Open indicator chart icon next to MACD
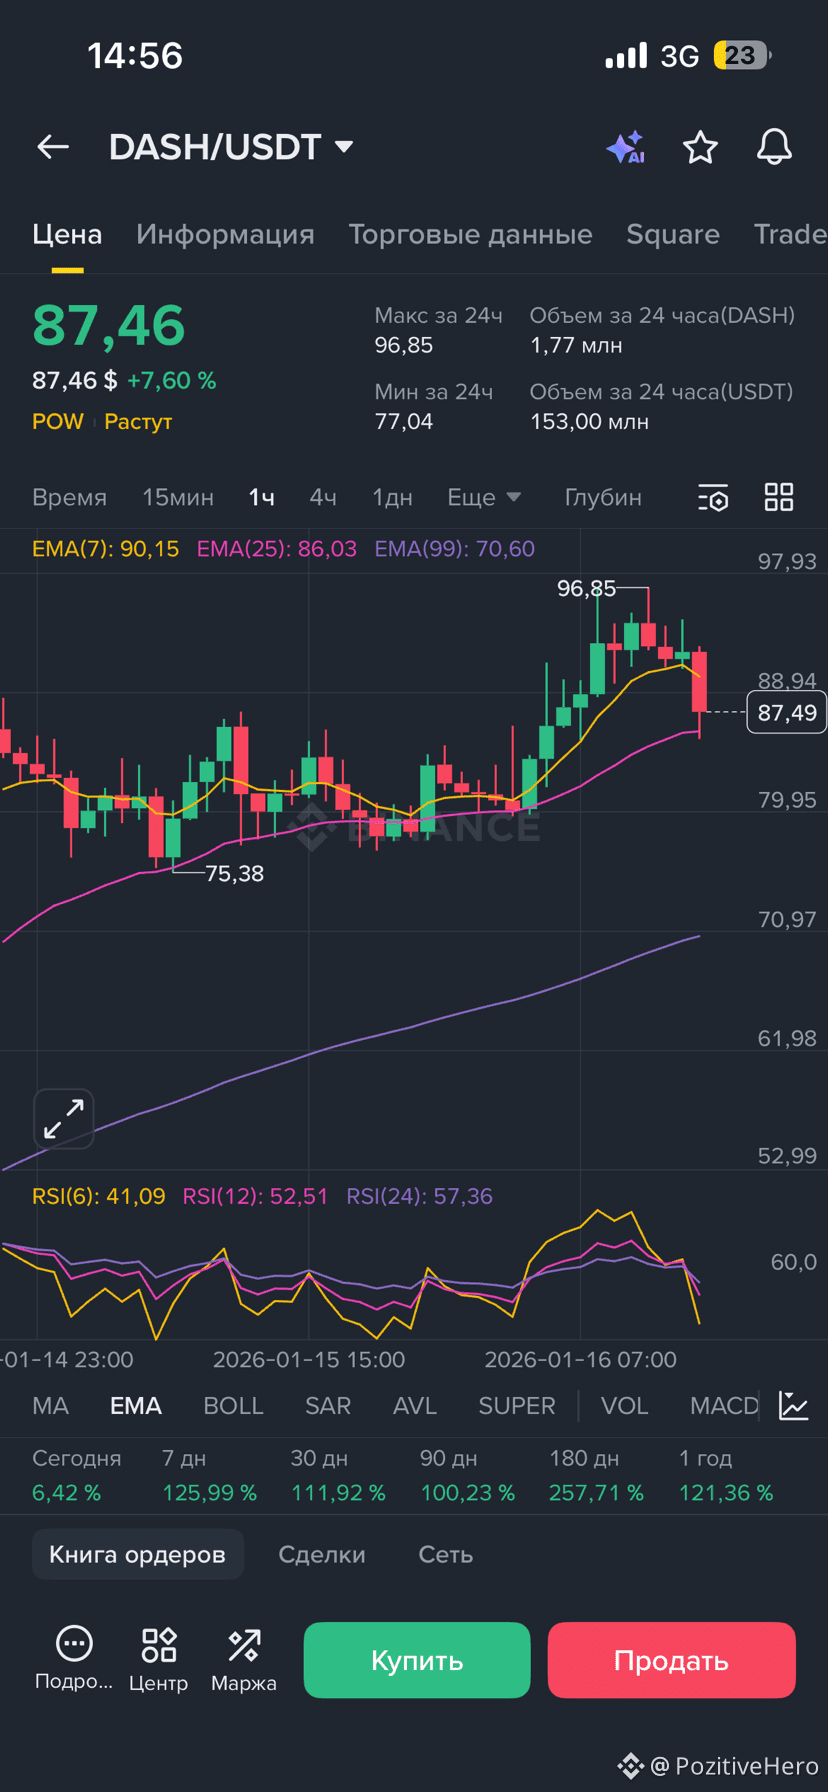Image resolution: width=828 pixels, height=1792 pixels. [794, 1405]
